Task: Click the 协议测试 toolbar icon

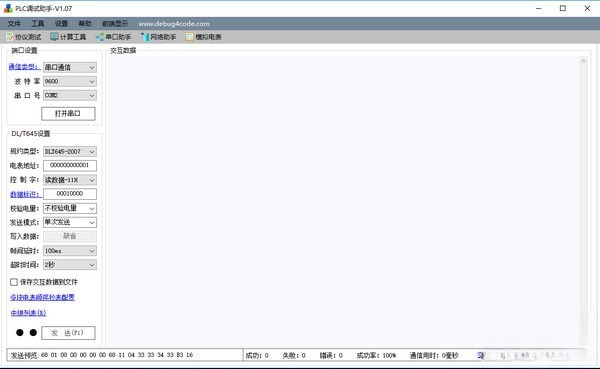Action: pyautogui.click(x=10, y=37)
